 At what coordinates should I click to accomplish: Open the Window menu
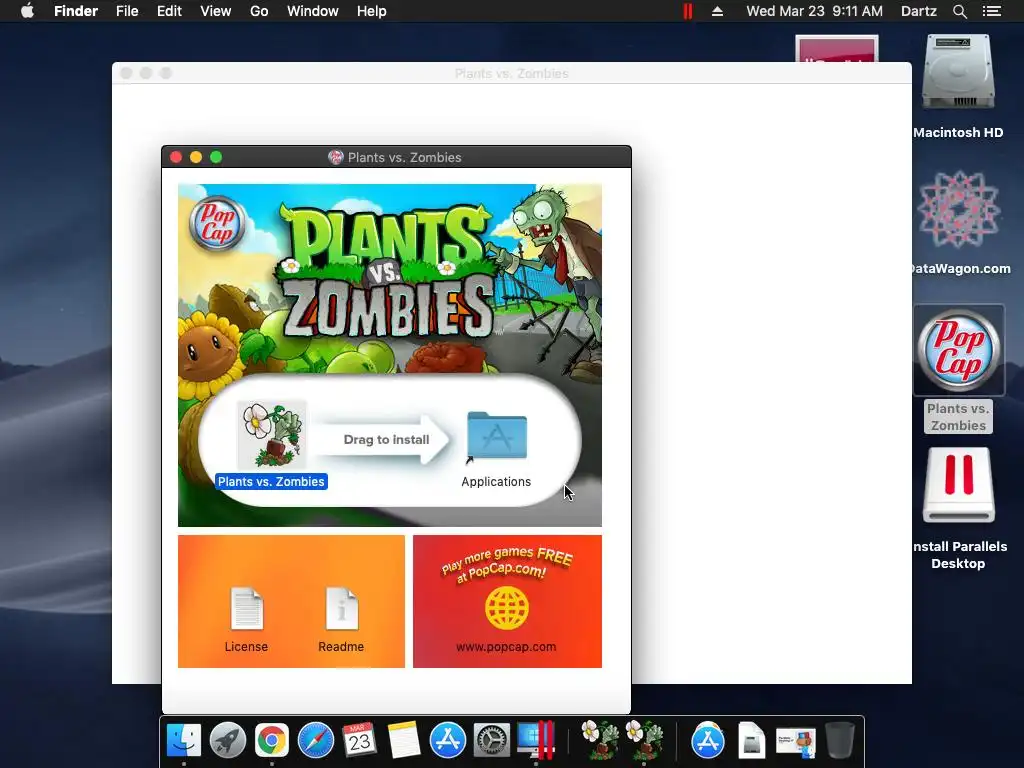click(313, 11)
